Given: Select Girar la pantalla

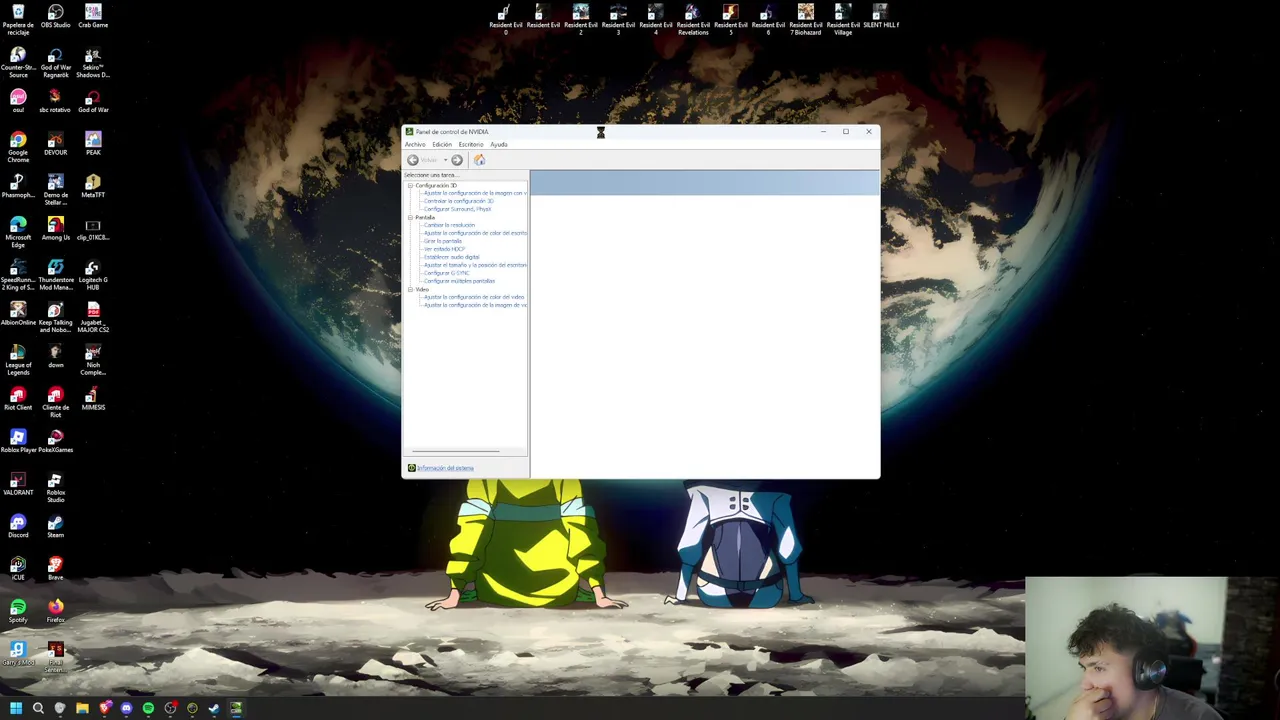Looking at the screenshot, I should tap(443, 241).
